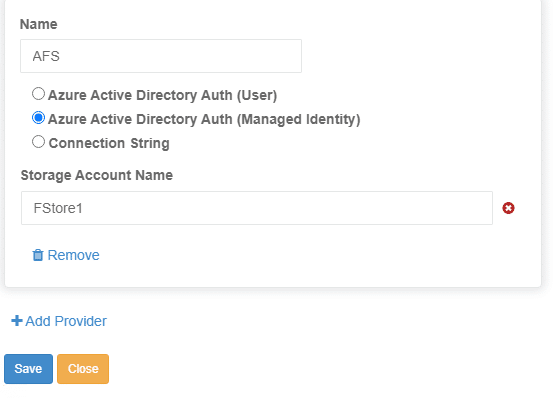The width and height of the screenshot is (555, 398).
Task: Place cursor on the AFS text
Action: (46, 56)
